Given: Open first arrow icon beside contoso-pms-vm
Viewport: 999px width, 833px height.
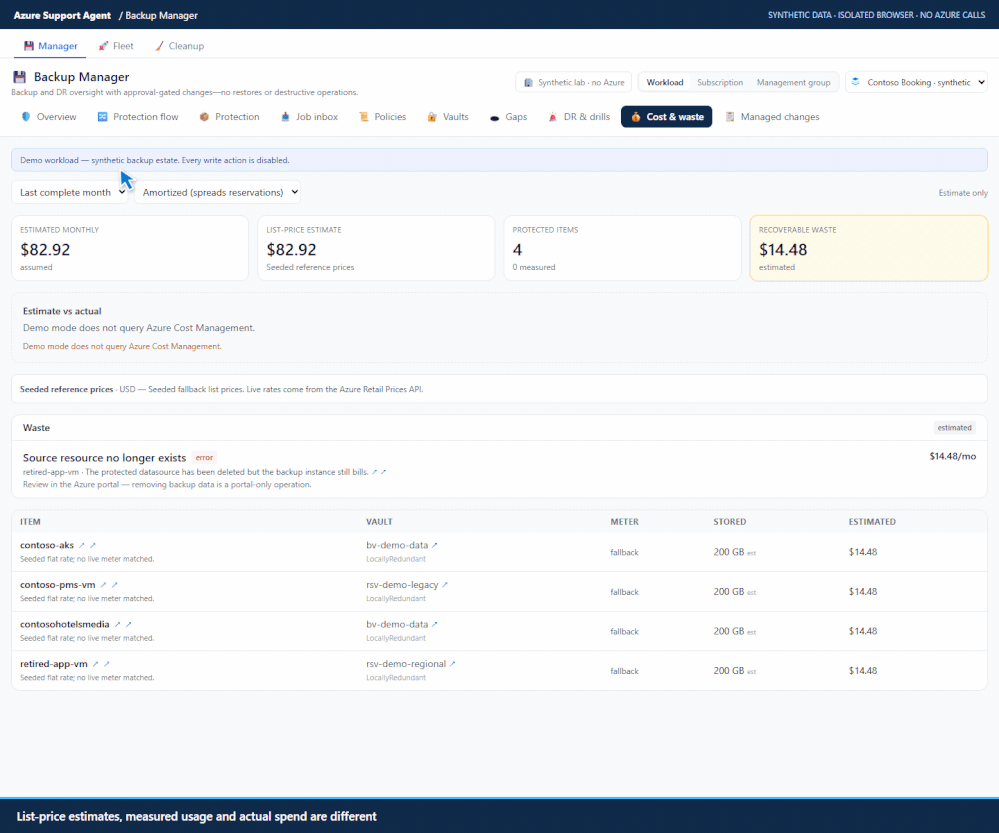Looking at the screenshot, I should point(103,584).
